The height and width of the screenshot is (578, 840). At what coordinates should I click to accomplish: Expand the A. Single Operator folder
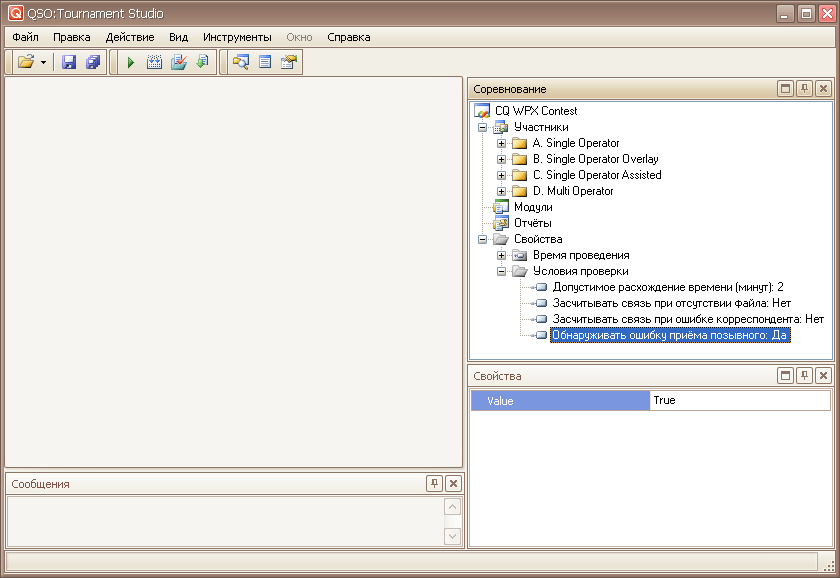coord(502,143)
